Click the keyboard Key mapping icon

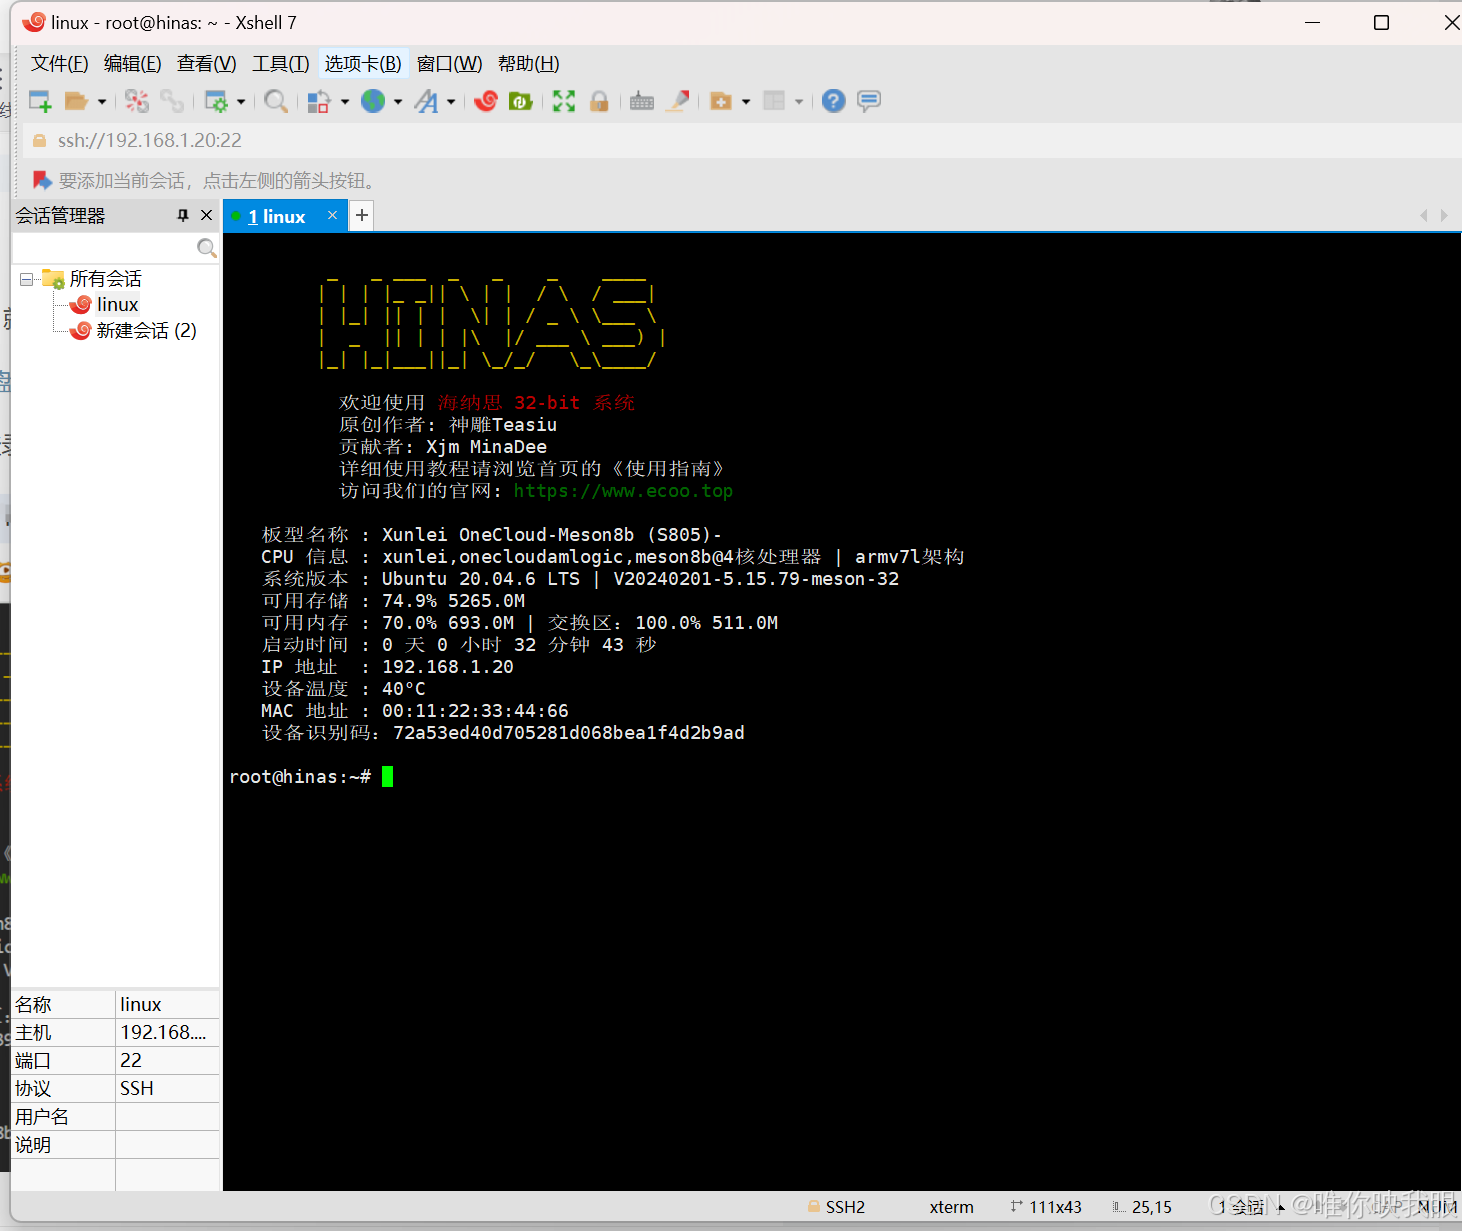[642, 101]
